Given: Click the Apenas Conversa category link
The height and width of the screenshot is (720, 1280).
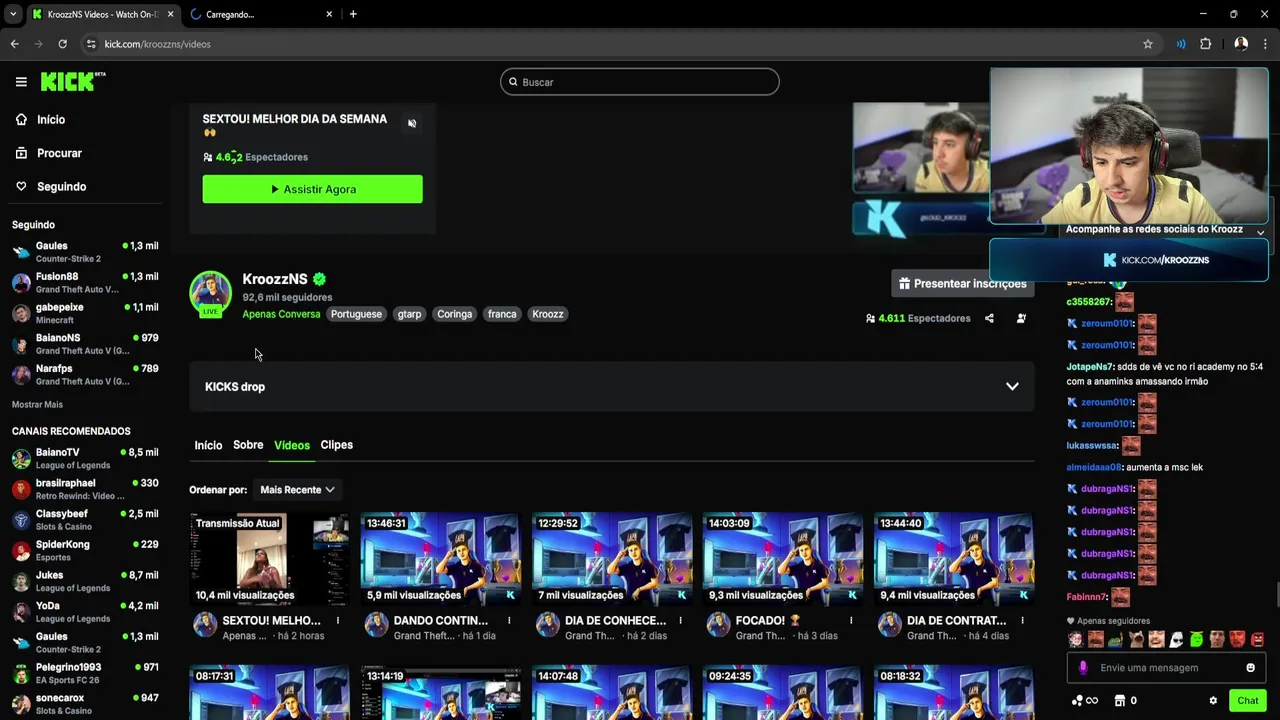Looking at the screenshot, I should pyautogui.click(x=281, y=314).
